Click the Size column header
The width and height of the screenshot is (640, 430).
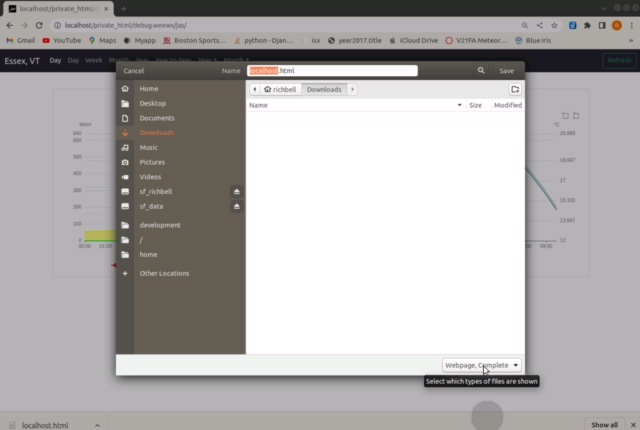[x=475, y=105]
